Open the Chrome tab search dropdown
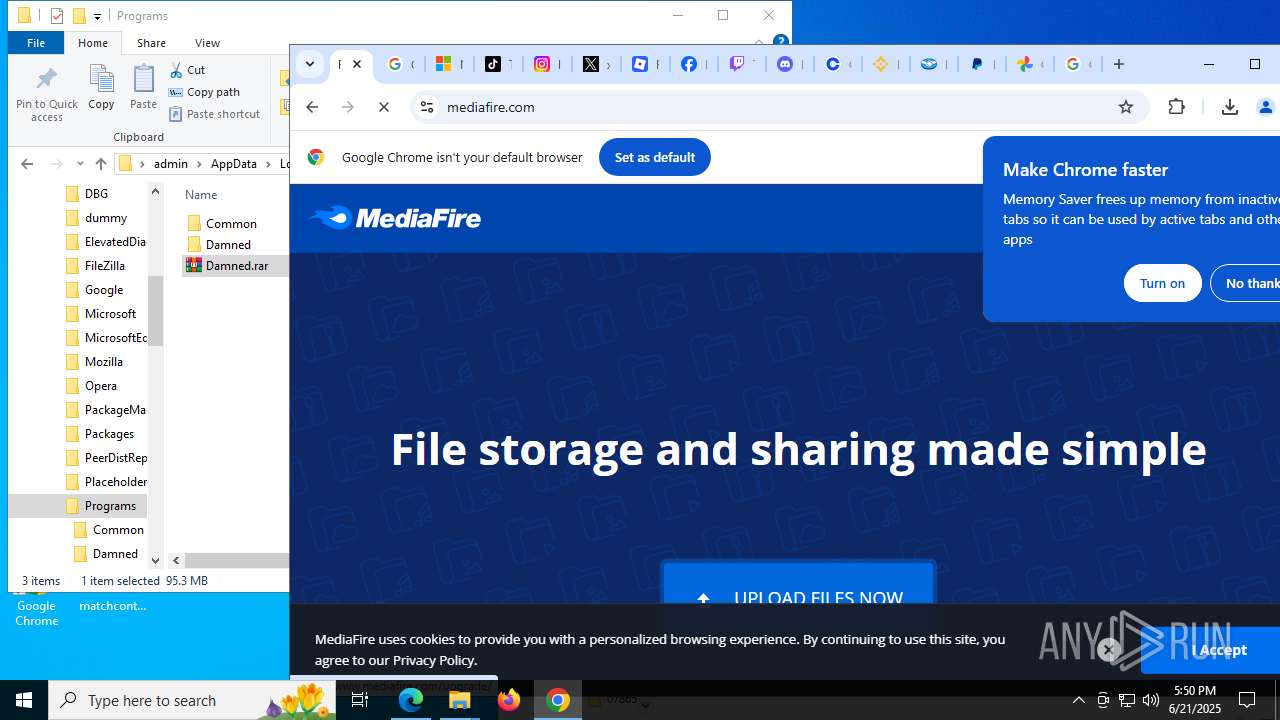 (310, 64)
